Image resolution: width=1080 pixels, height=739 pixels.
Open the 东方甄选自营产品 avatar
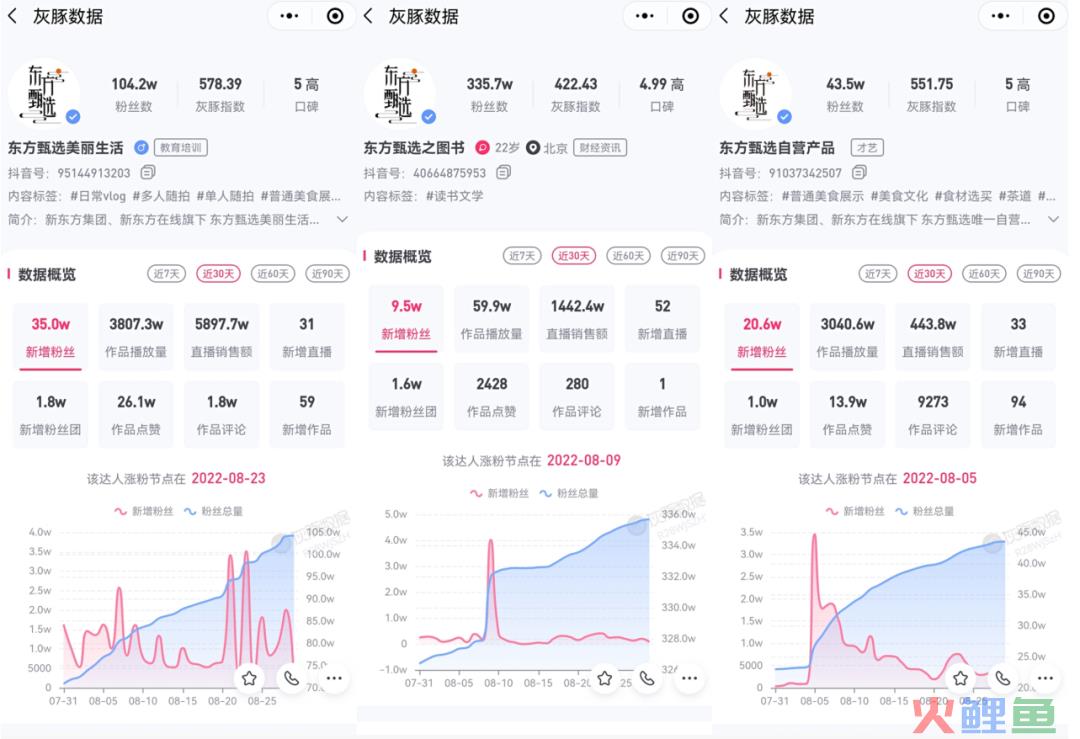(755, 94)
